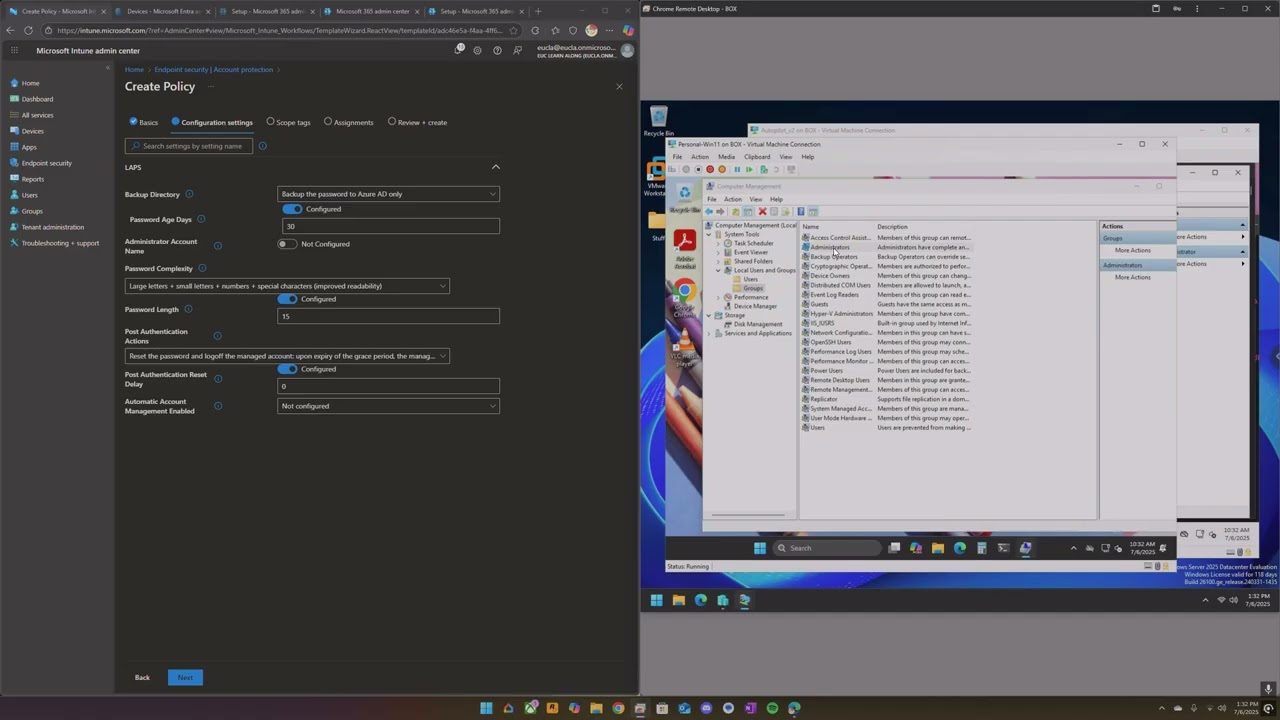Open Endpoint security | Account protection breadcrumb
Viewport: 1280px width, 720px height.
[x=213, y=70]
